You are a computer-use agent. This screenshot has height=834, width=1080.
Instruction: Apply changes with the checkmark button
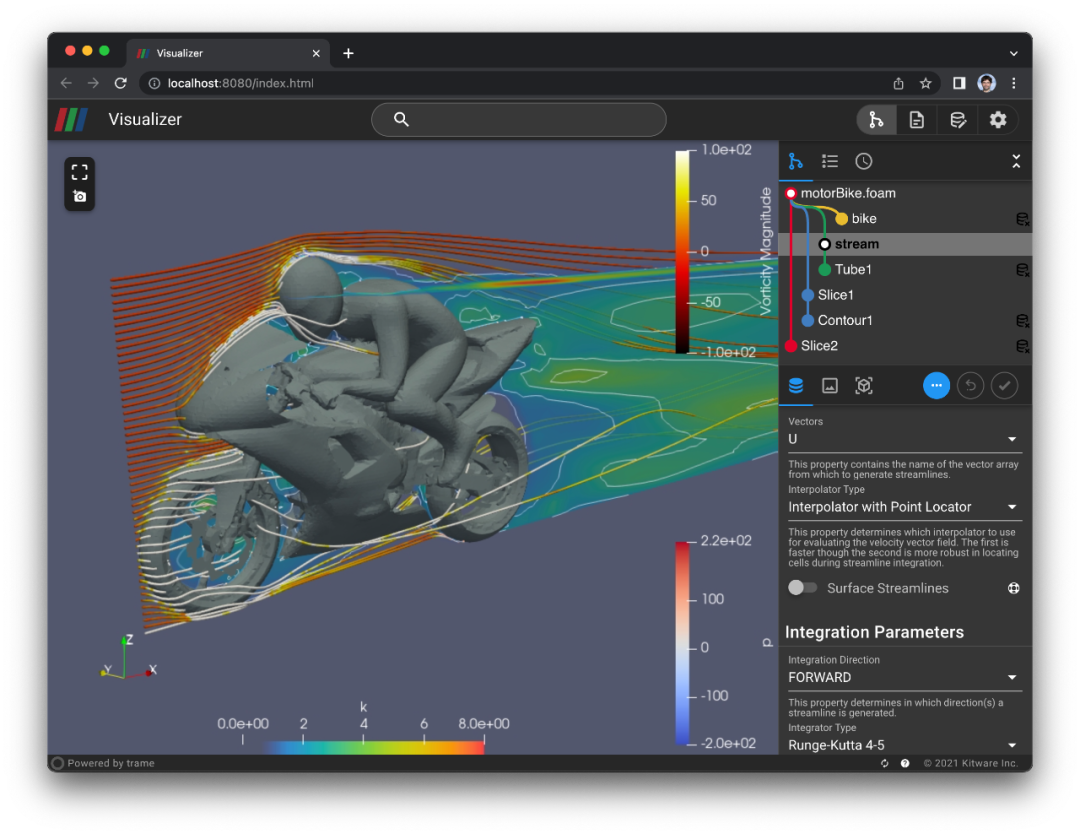[1004, 386]
